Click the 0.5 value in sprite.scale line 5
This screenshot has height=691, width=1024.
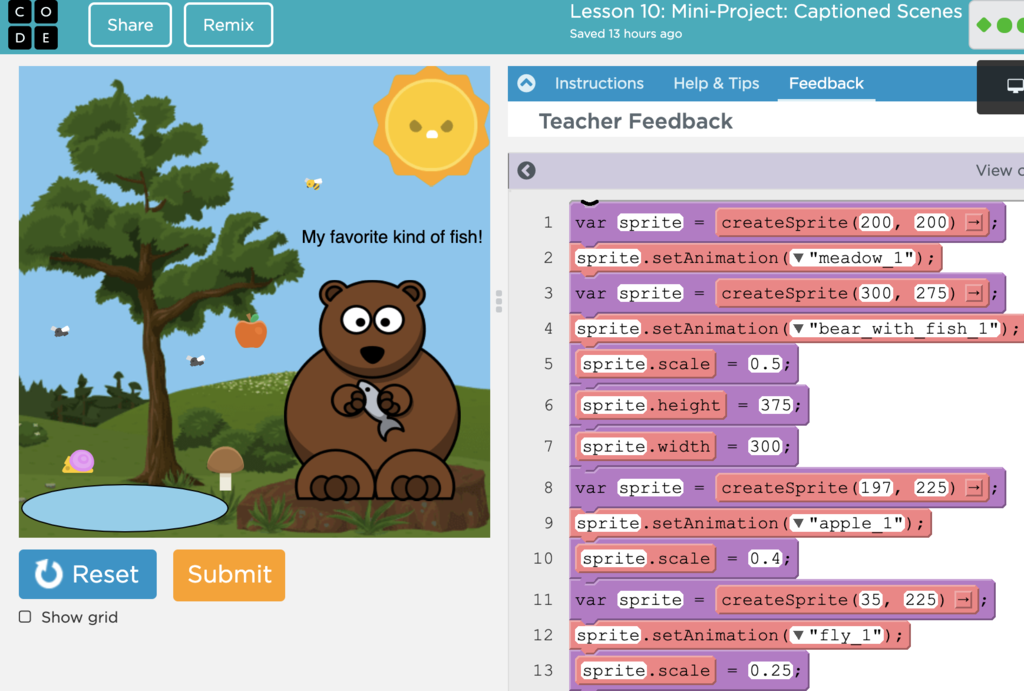(765, 364)
